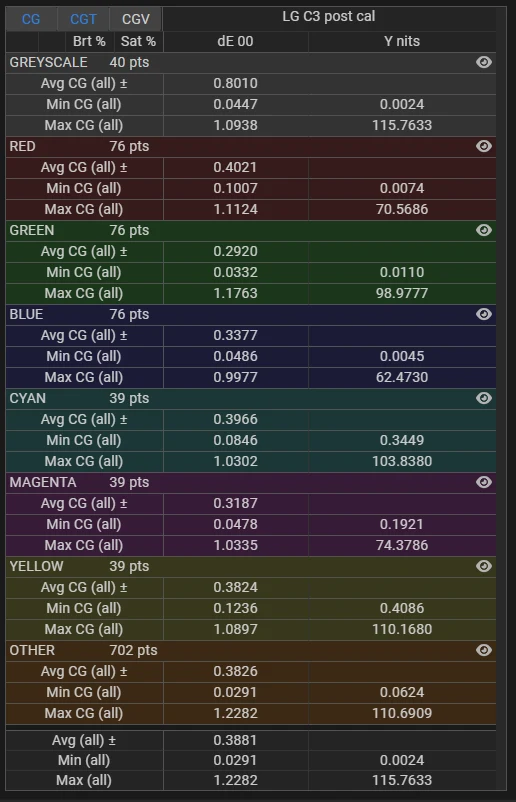
Task: Open the CGV tab
Action: [136, 19]
